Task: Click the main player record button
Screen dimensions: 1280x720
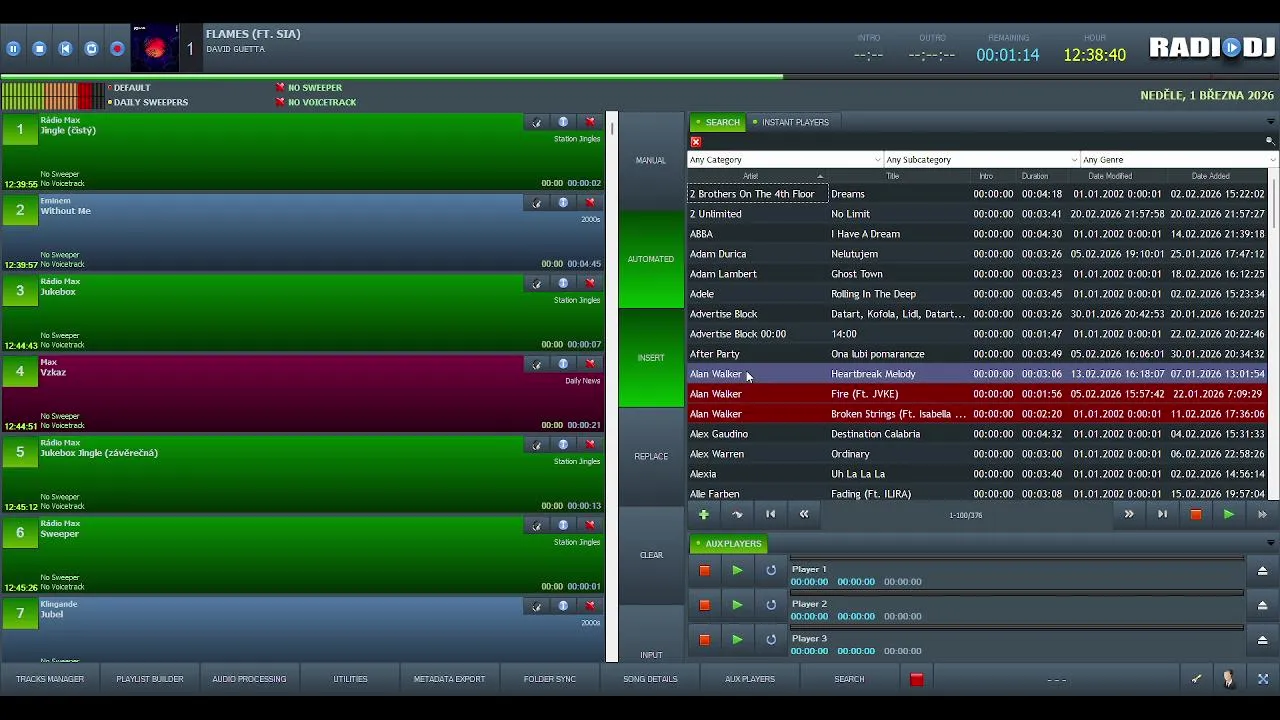Action: pyautogui.click(x=117, y=48)
